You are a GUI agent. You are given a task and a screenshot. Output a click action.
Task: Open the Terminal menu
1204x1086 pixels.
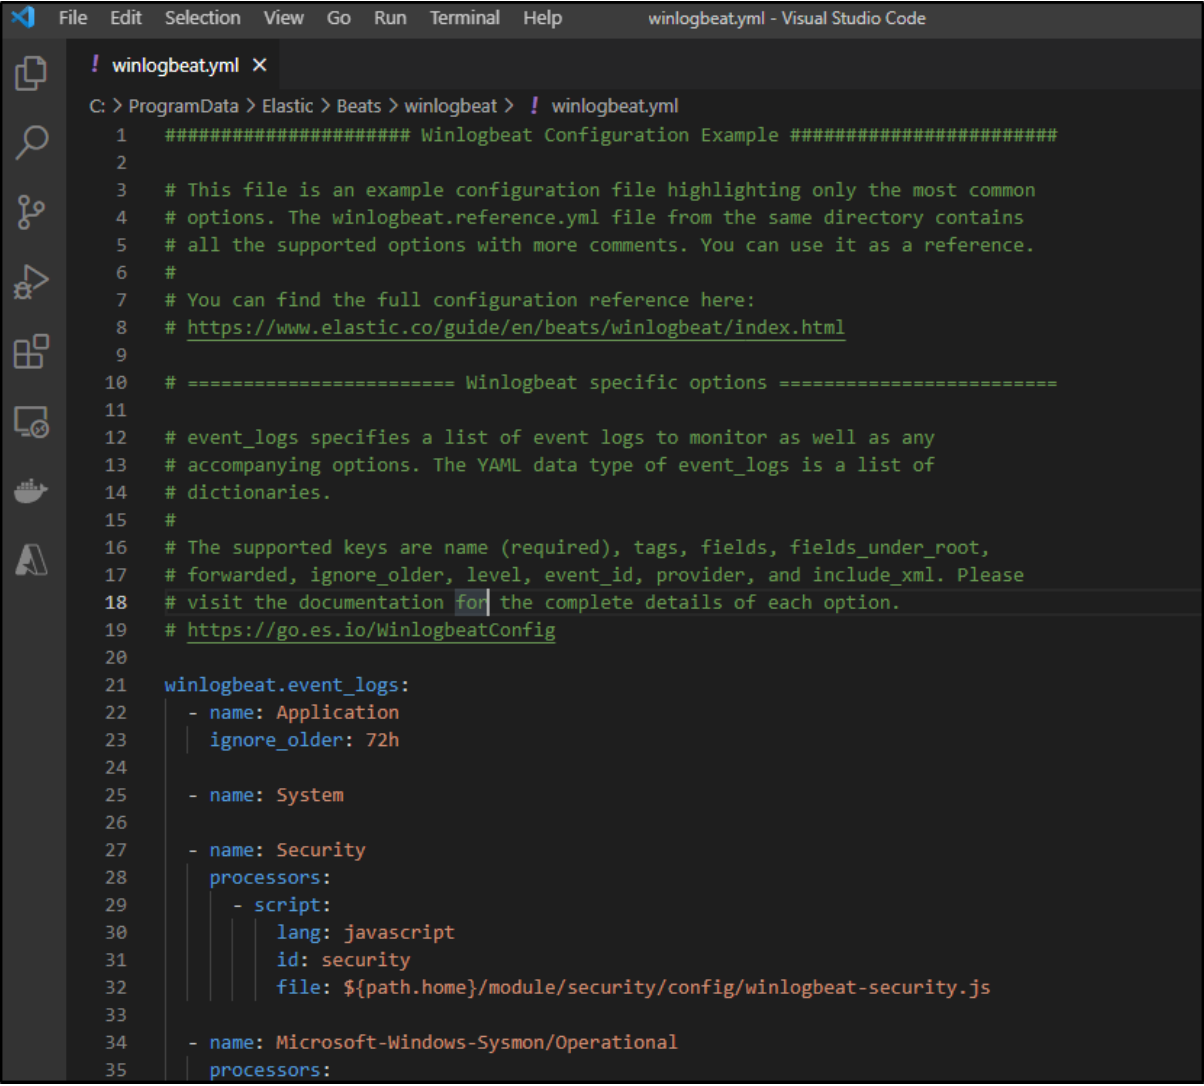click(465, 18)
